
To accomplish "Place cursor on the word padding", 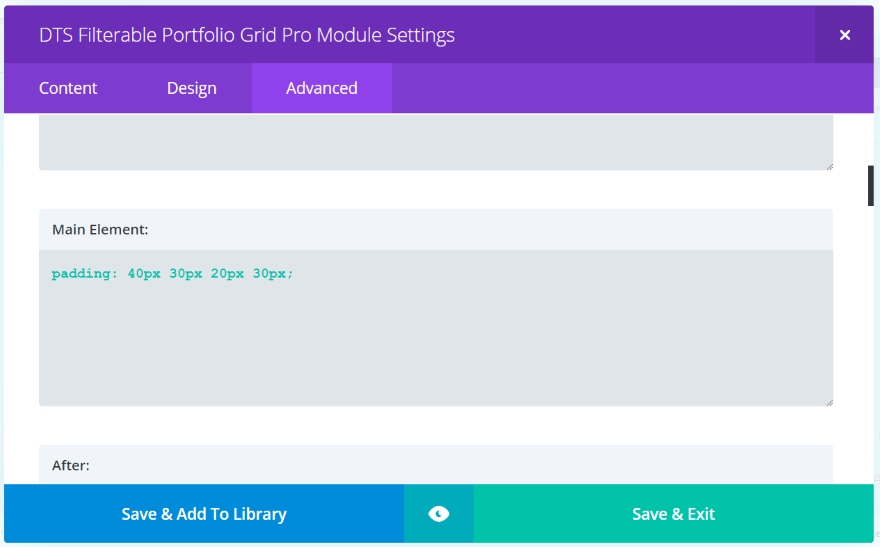I will pos(82,273).
